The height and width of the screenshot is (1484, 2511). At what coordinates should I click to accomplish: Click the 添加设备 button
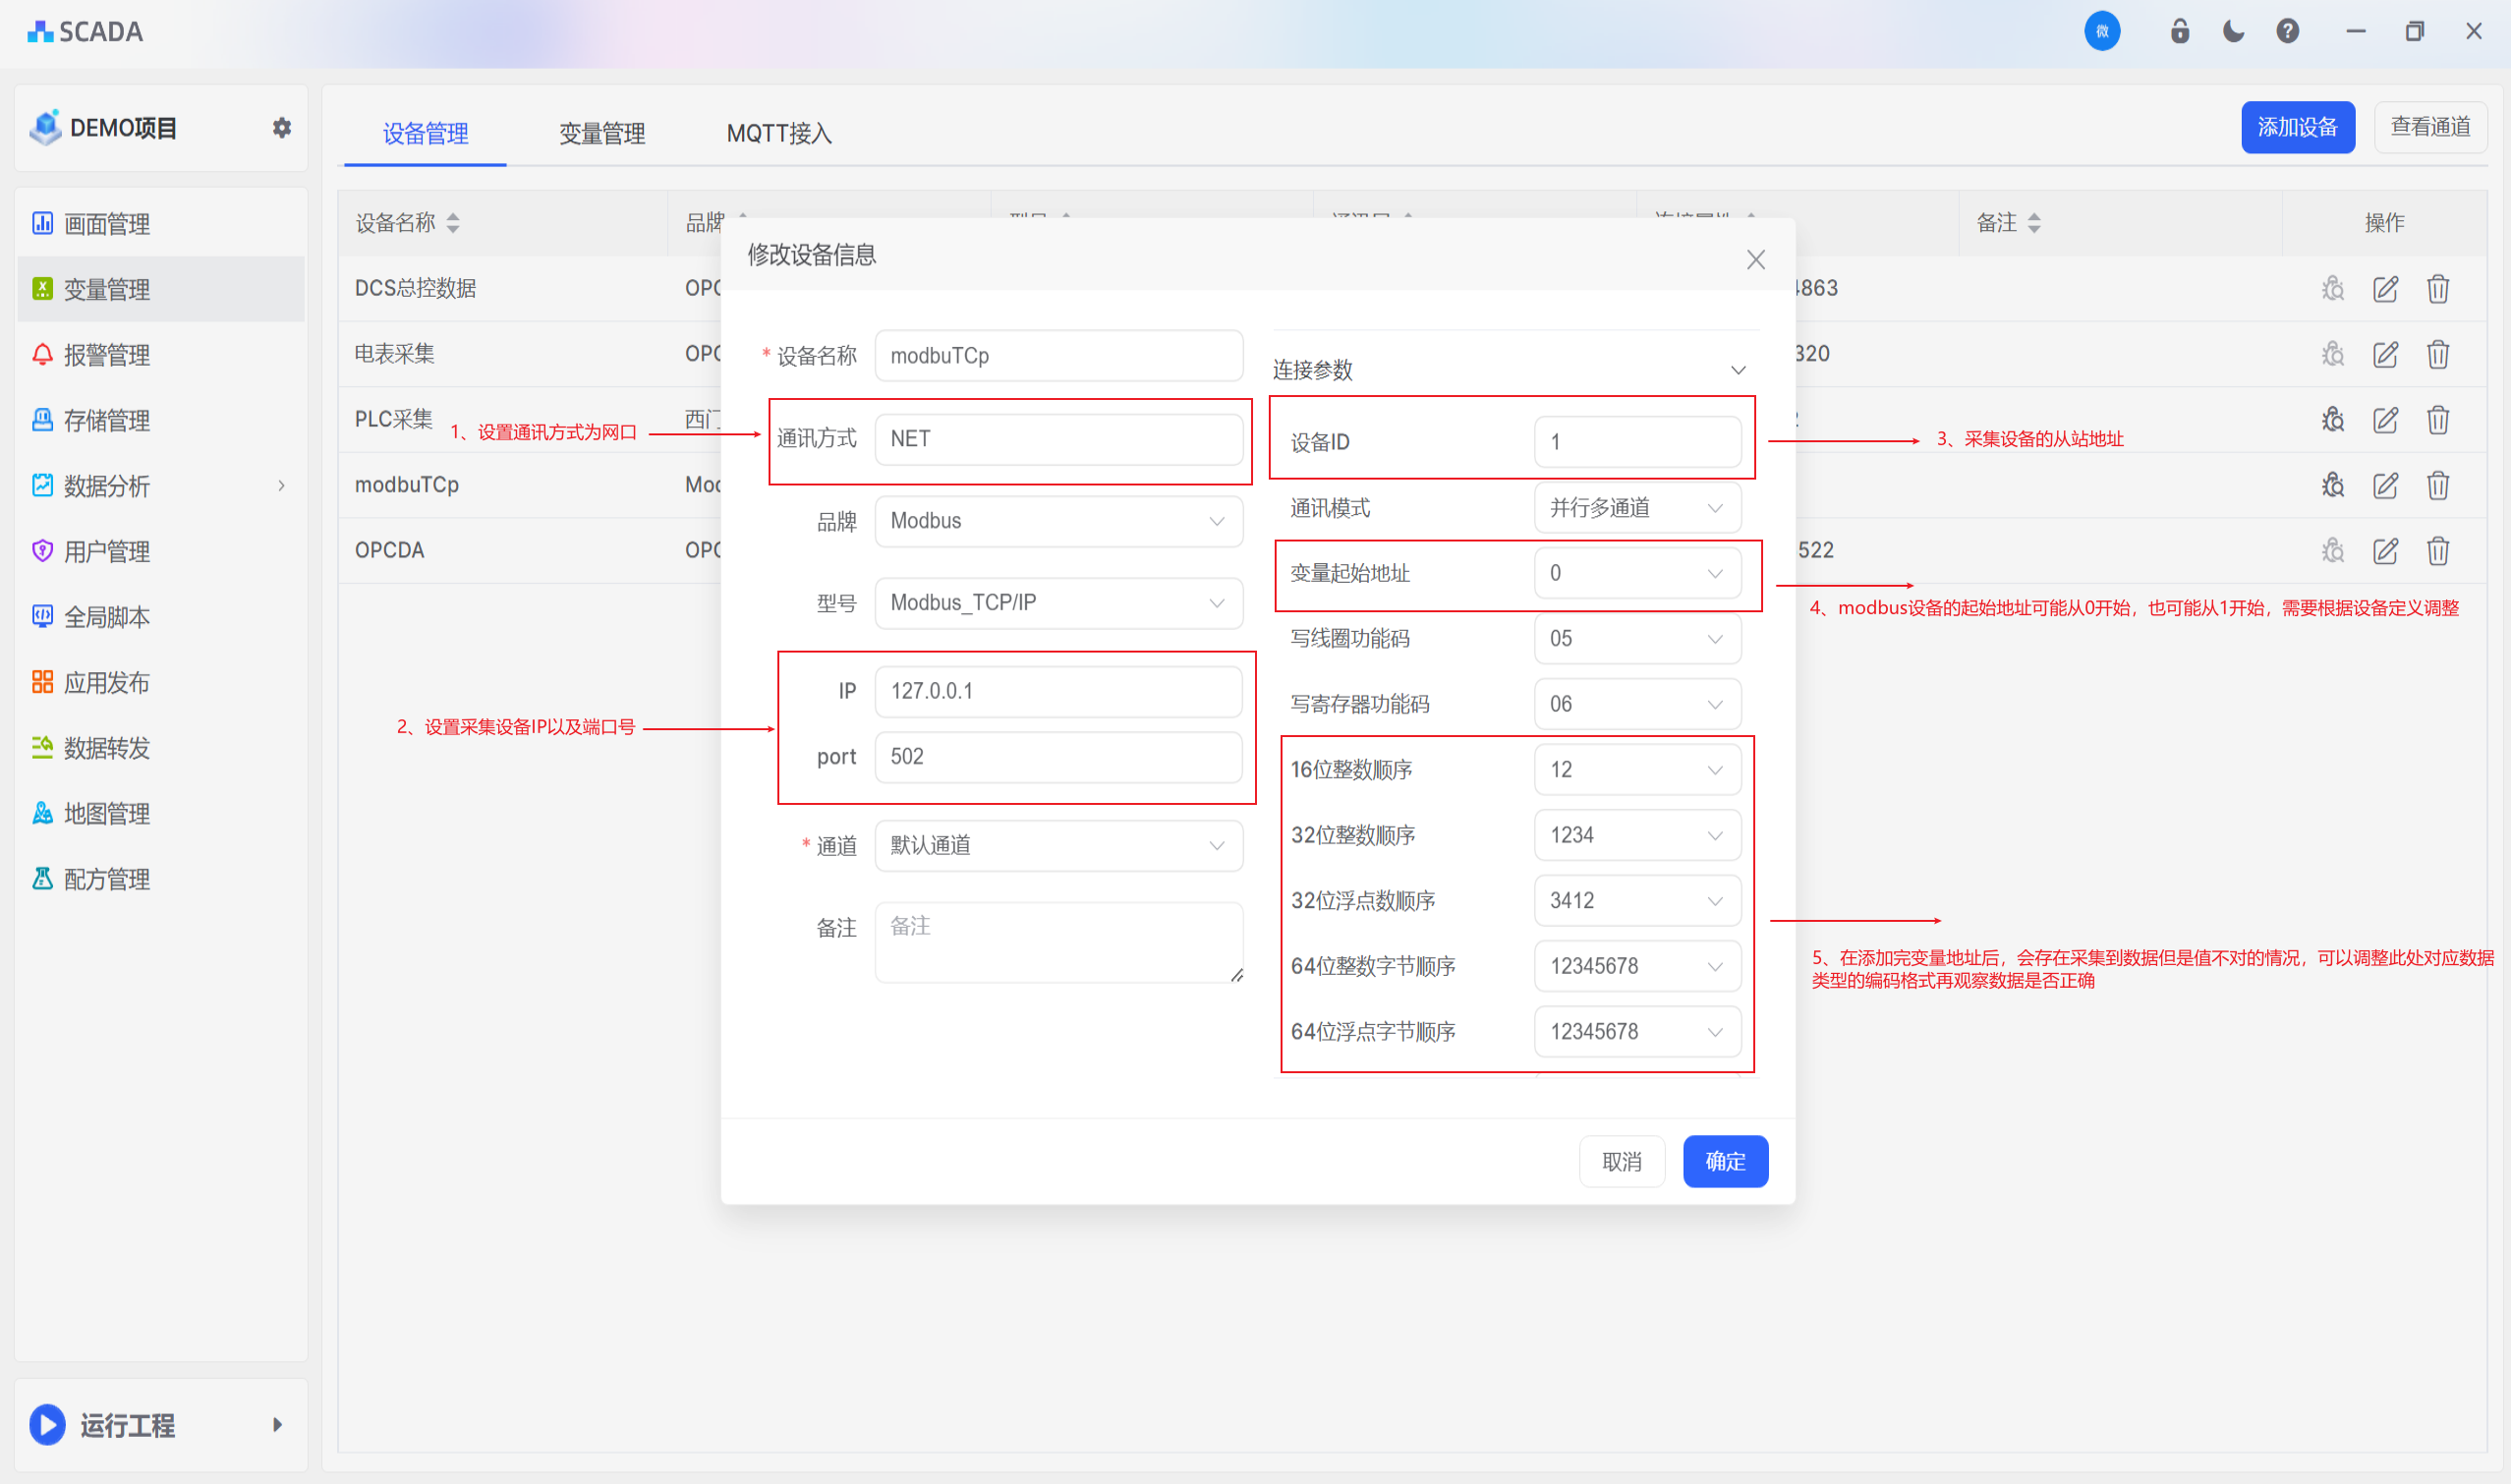tap(2297, 127)
